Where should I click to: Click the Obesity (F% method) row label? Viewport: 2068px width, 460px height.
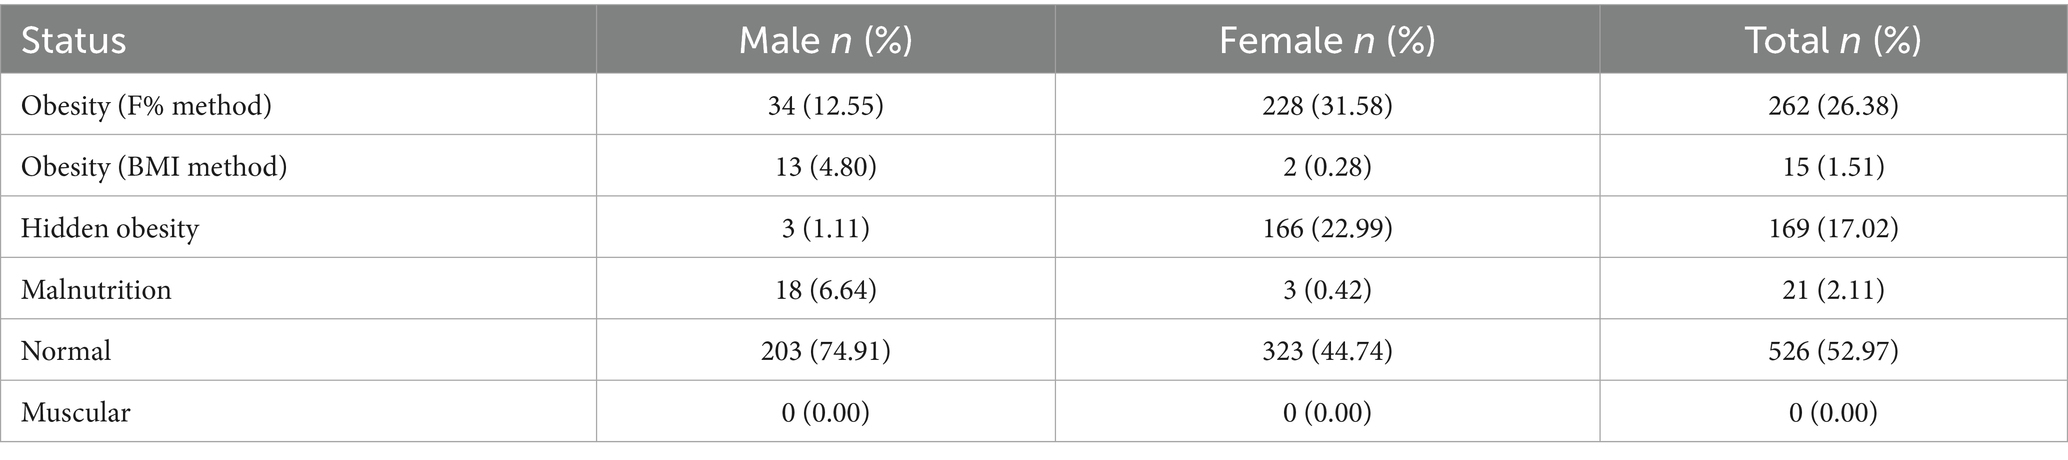146,105
